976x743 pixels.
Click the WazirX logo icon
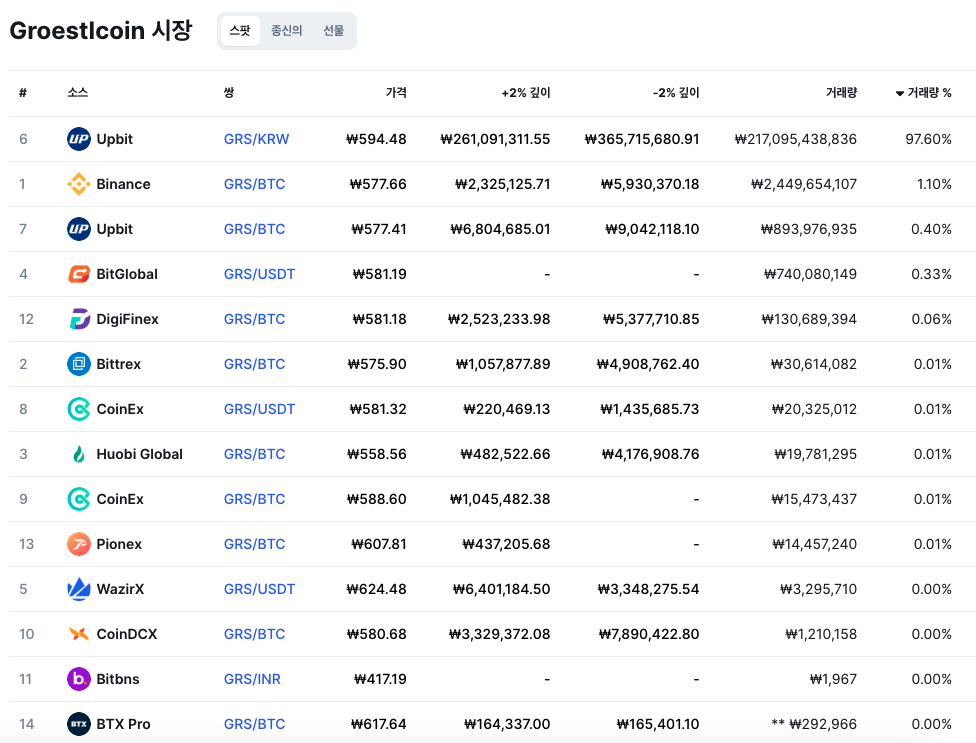pos(78,589)
